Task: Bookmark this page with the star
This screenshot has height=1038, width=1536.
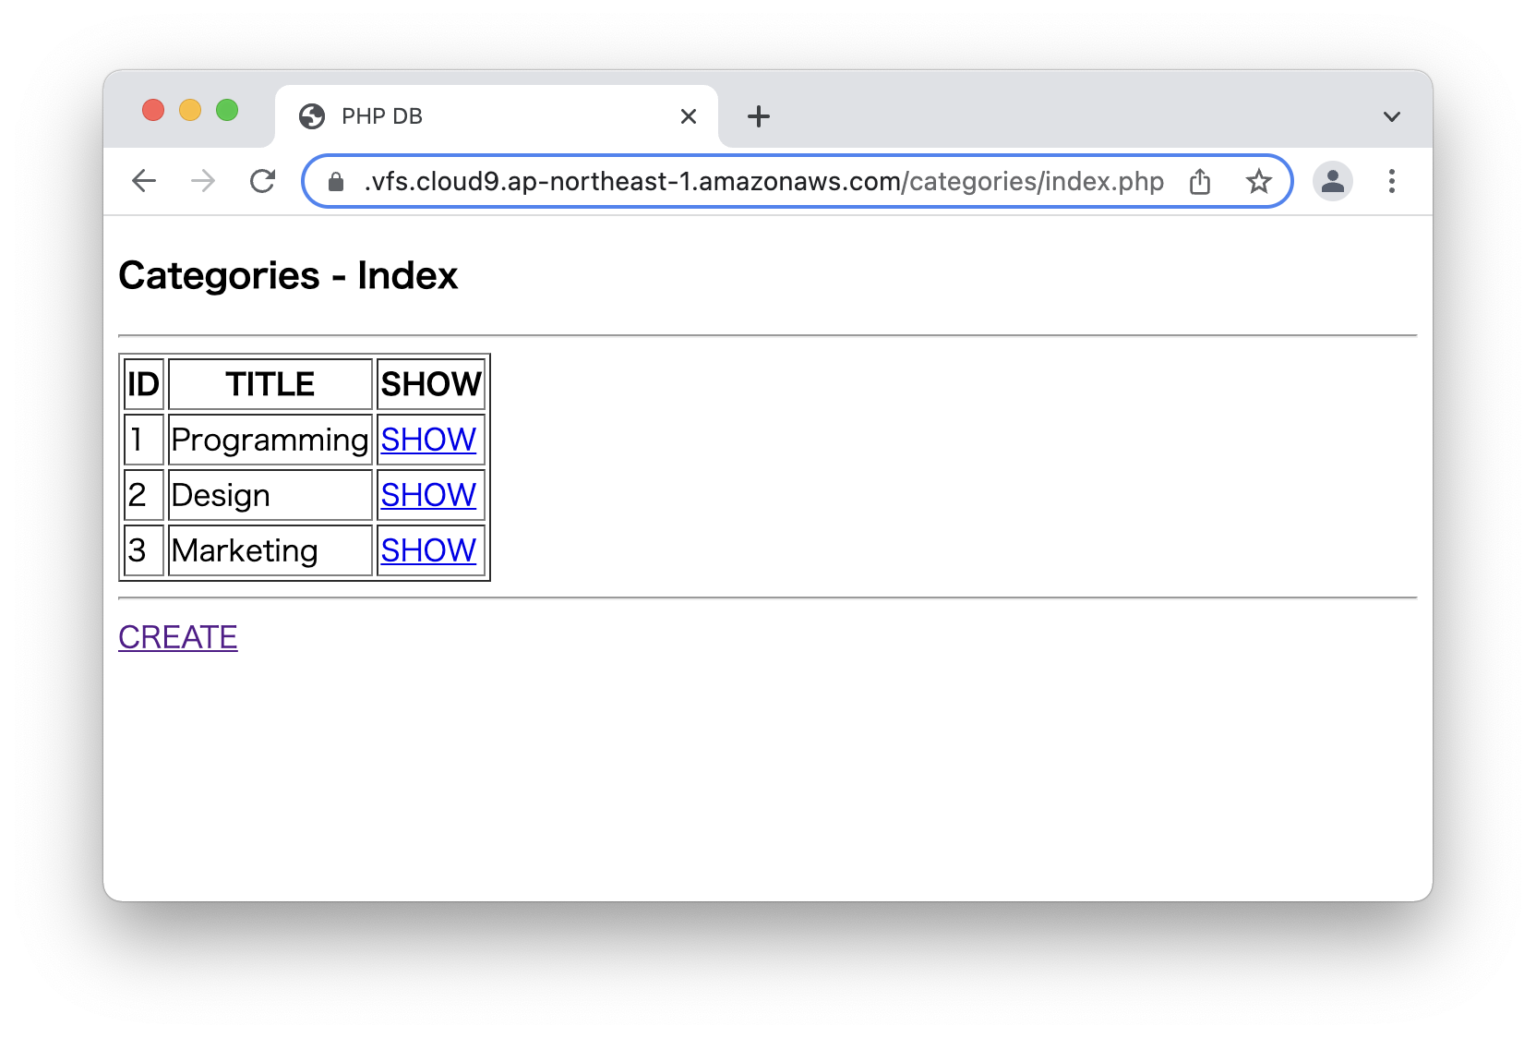Action: pyautogui.click(x=1258, y=181)
